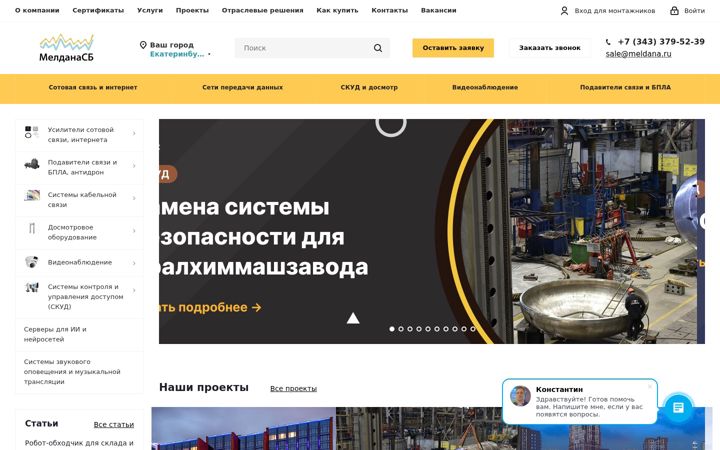This screenshot has width=720, height=450.
Task: Open Серверы для ИИ и нейросетей category
Action: point(79,334)
